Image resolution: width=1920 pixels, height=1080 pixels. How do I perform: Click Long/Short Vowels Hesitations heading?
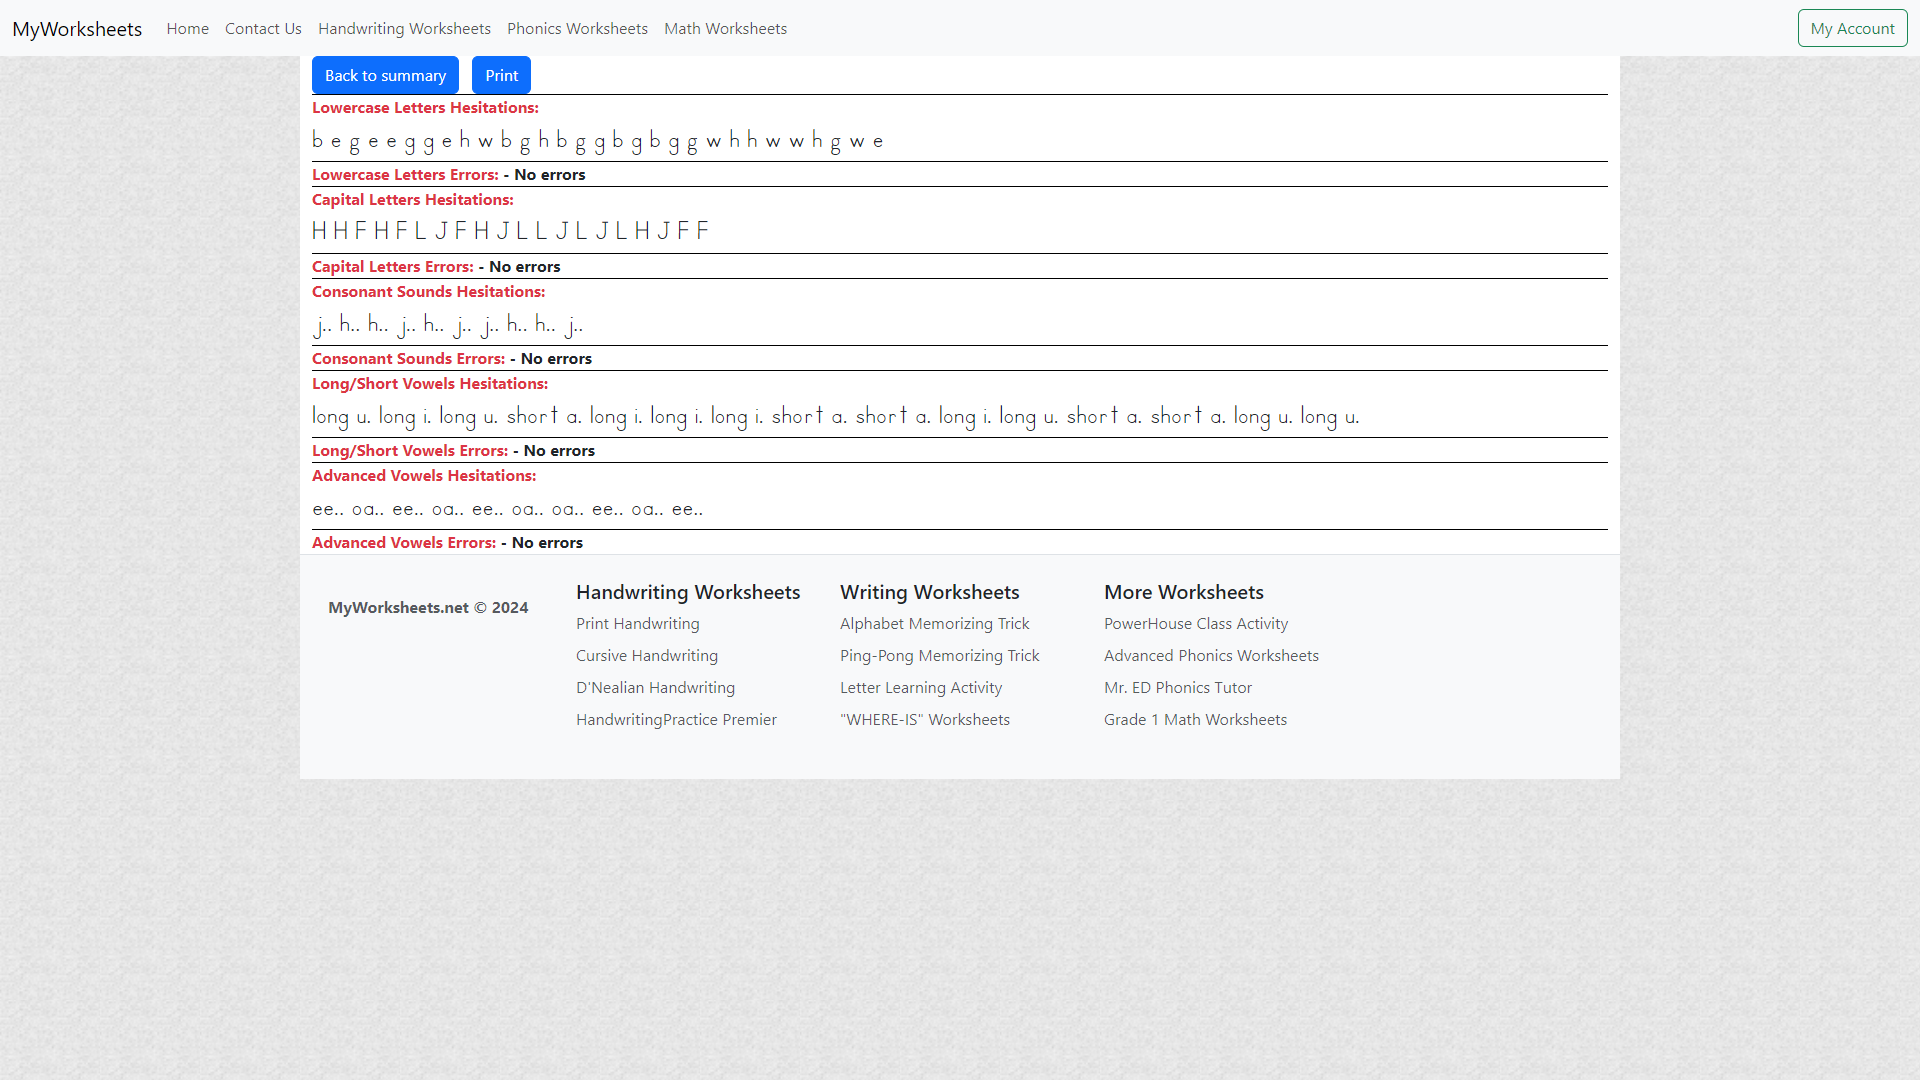430,384
